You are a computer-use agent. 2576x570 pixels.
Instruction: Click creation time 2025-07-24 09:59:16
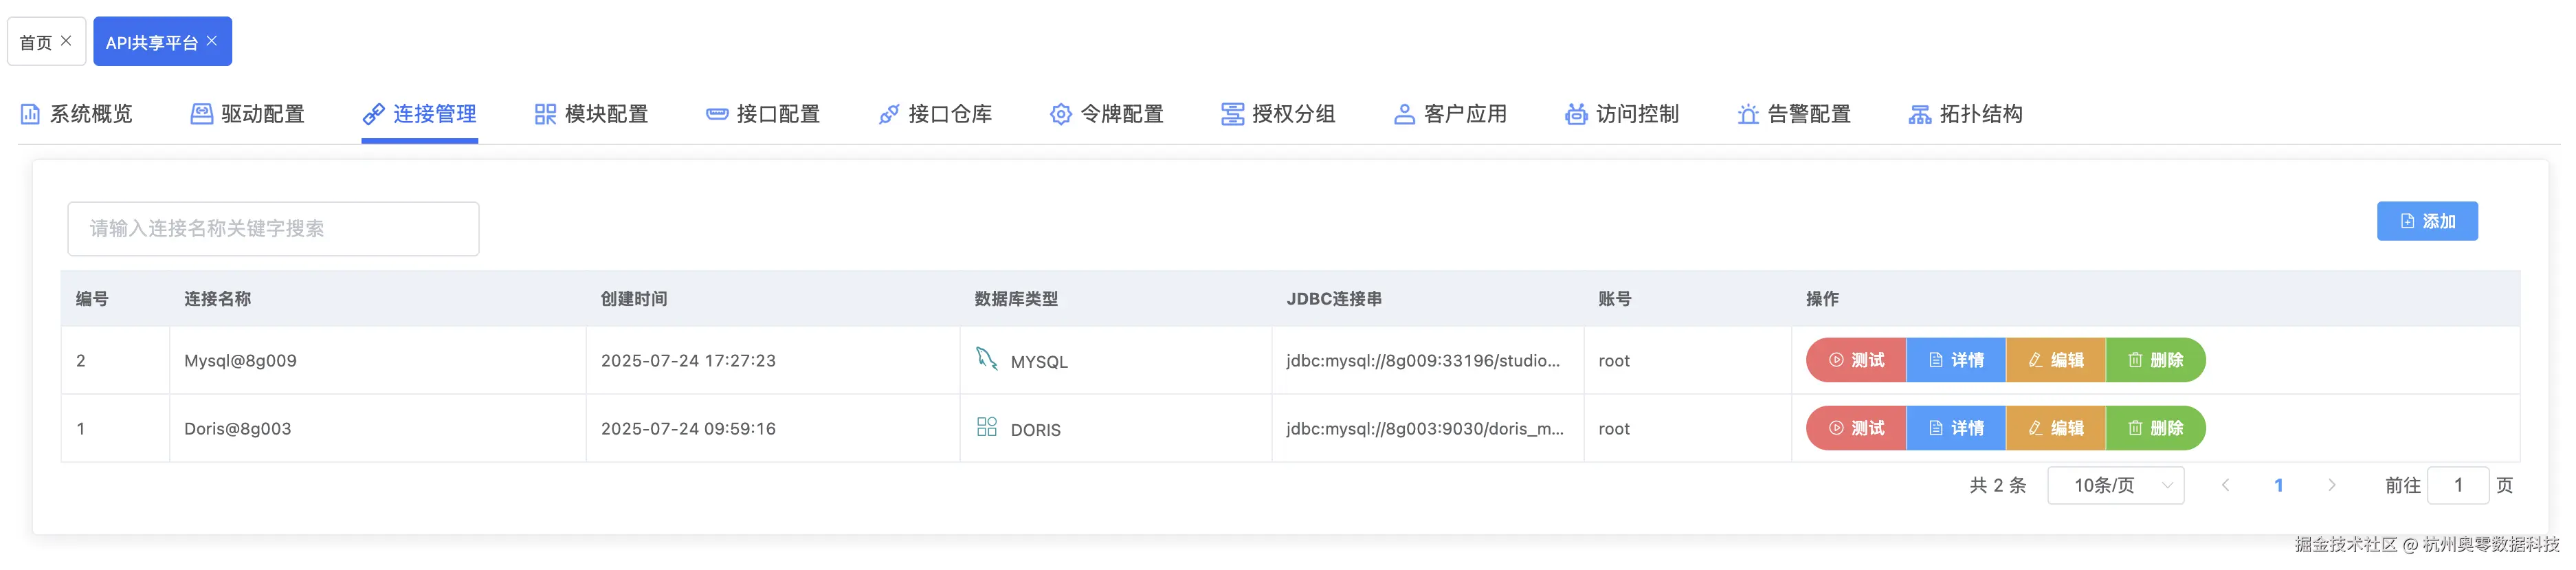688,429
